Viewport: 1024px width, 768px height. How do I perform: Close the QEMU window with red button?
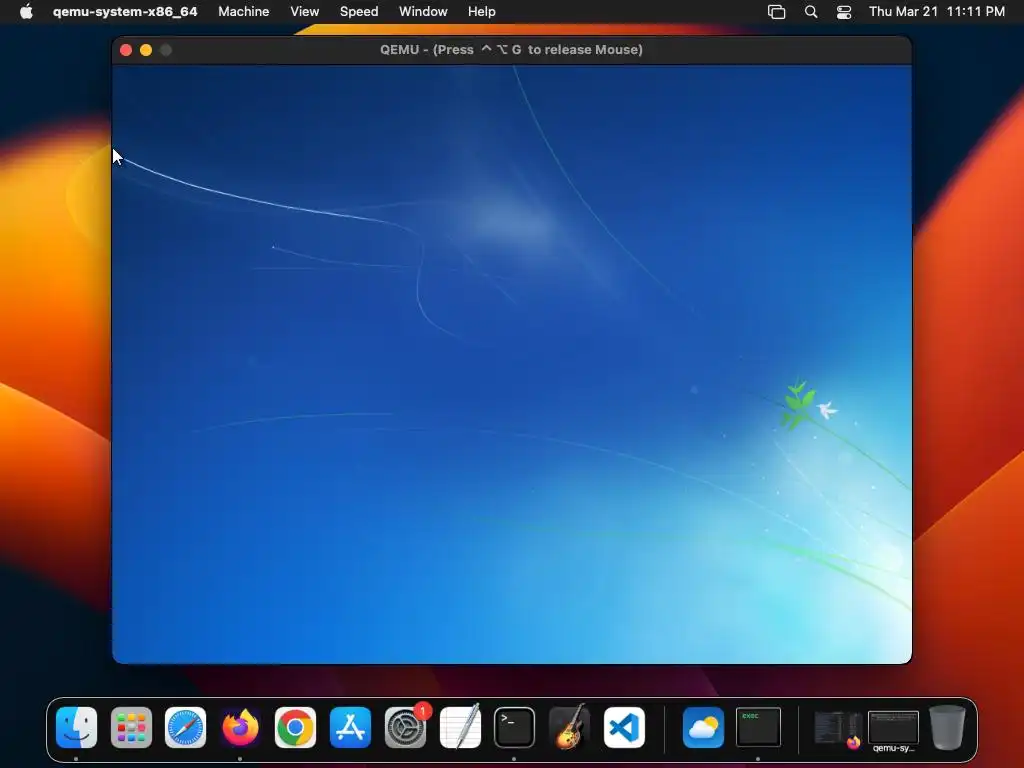point(126,50)
